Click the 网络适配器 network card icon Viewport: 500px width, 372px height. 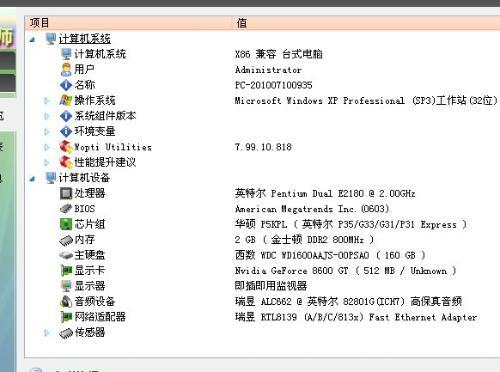[x=66, y=317]
